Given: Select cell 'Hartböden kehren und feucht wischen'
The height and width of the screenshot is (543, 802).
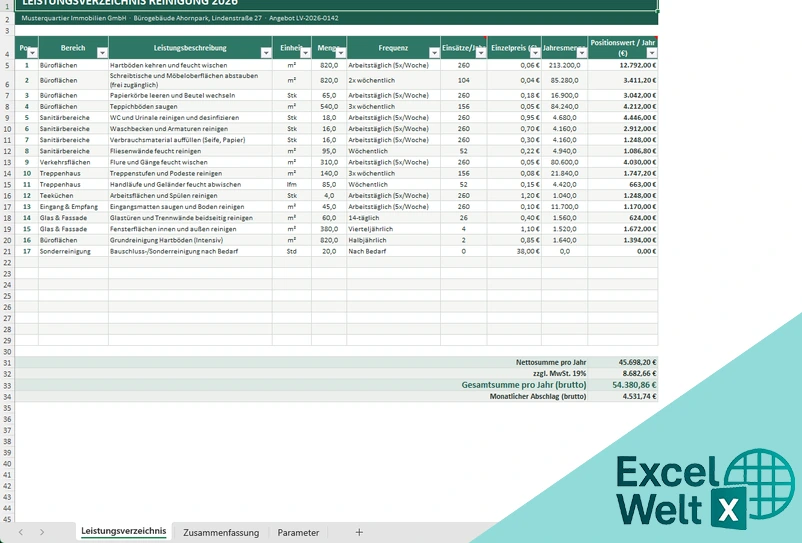Looking at the screenshot, I should (190, 65).
